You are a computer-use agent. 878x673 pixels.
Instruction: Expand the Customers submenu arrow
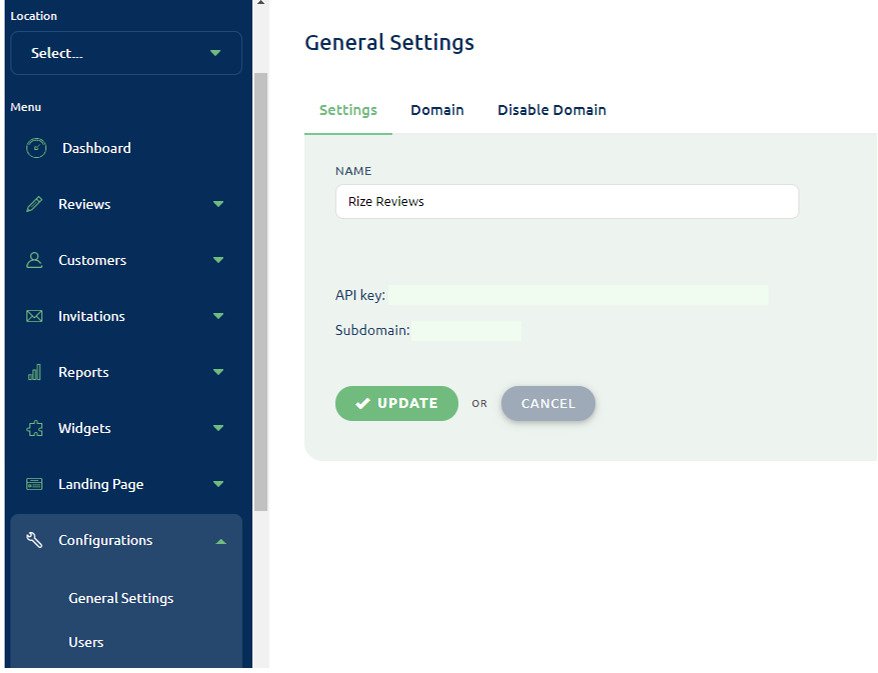click(218, 260)
